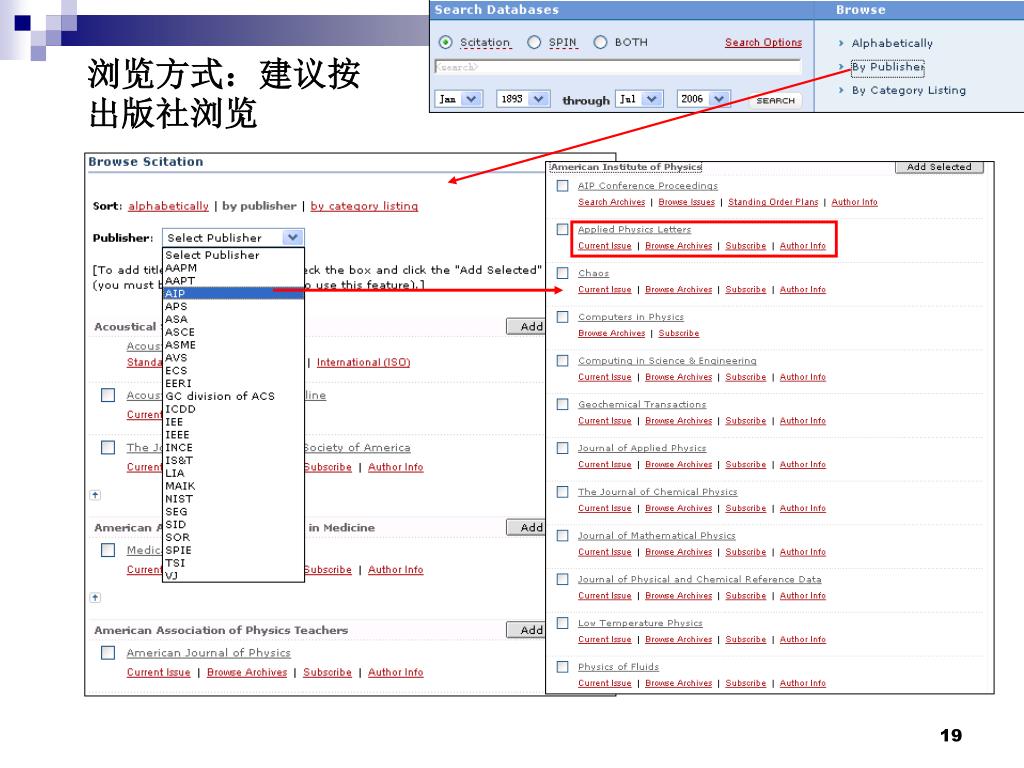Image resolution: width=1024 pixels, height=768 pixels.
Task: Check the Chaos journal checkbox
Action: [x=562, y=274]
